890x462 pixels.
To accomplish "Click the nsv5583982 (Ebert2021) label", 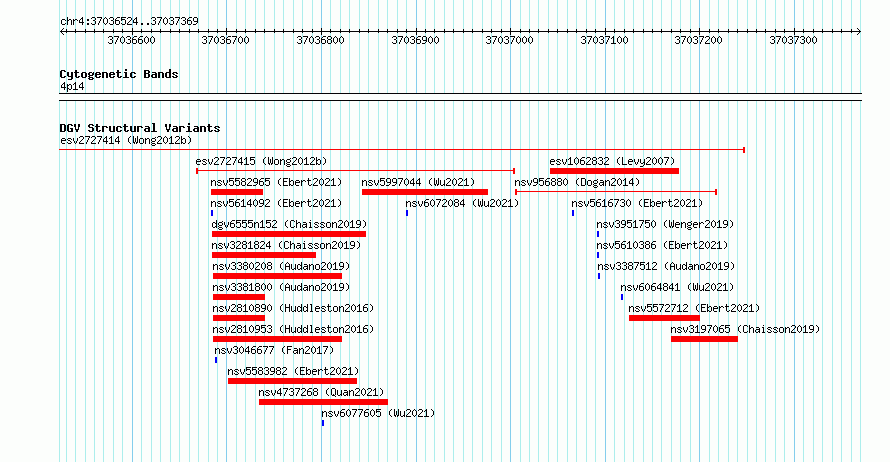I will (x=293, y=371).
